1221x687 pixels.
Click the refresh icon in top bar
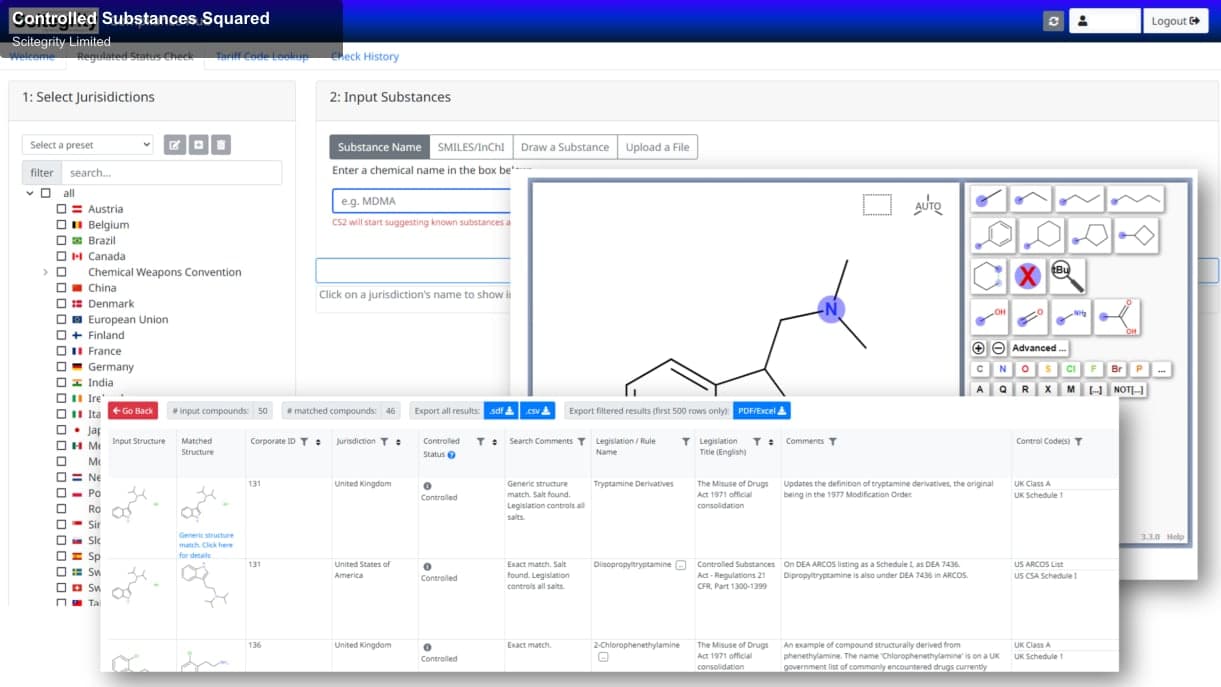1052,21
